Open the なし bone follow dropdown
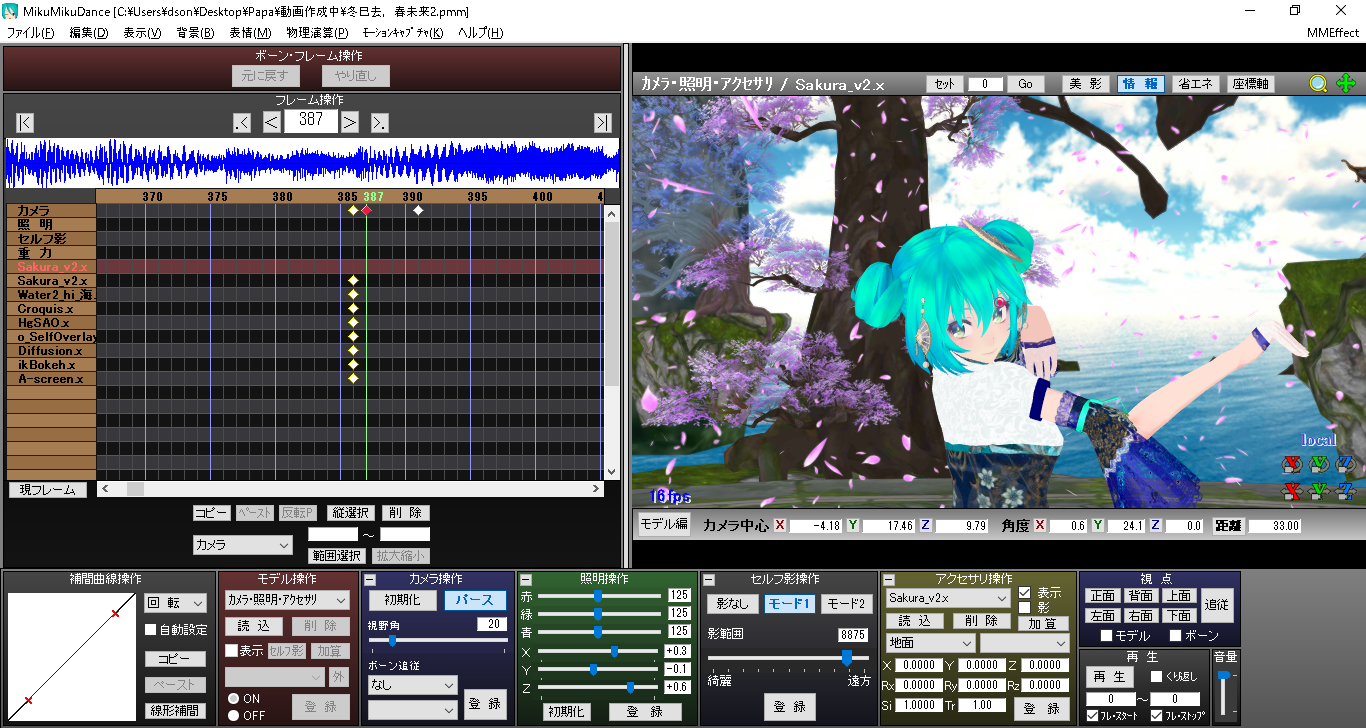Image resolution: width=1366 pixels, height=728 pixels. point(412,685)
